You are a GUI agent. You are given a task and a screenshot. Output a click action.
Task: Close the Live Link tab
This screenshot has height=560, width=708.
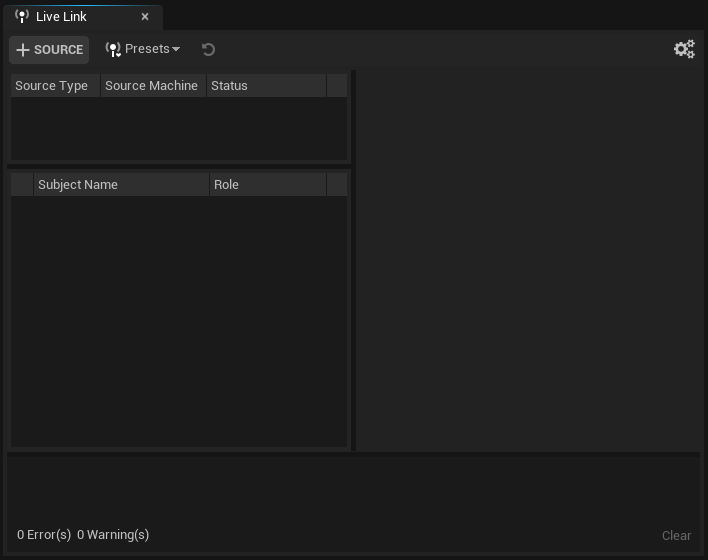tap(145, 17)
